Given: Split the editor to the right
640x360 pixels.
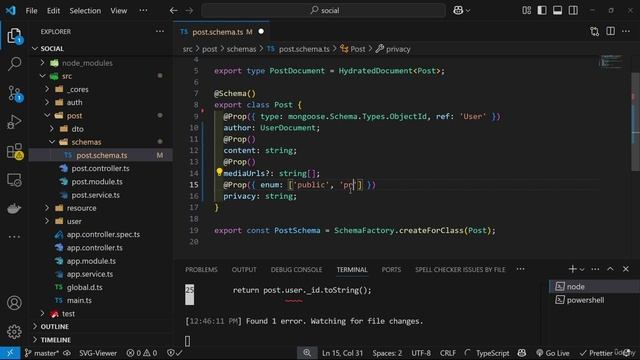Looking at the screenshot, I should coord(611,31).
